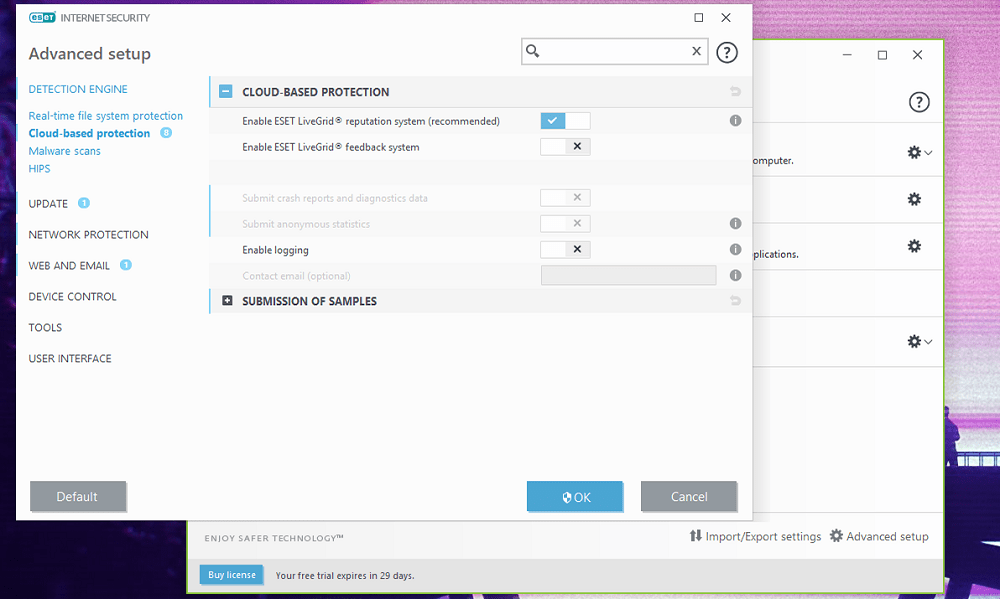The width and height of the screenshot is (1000, 599).
Task: Go to Real-time file system protection
Action: click(x=105, y=115)
